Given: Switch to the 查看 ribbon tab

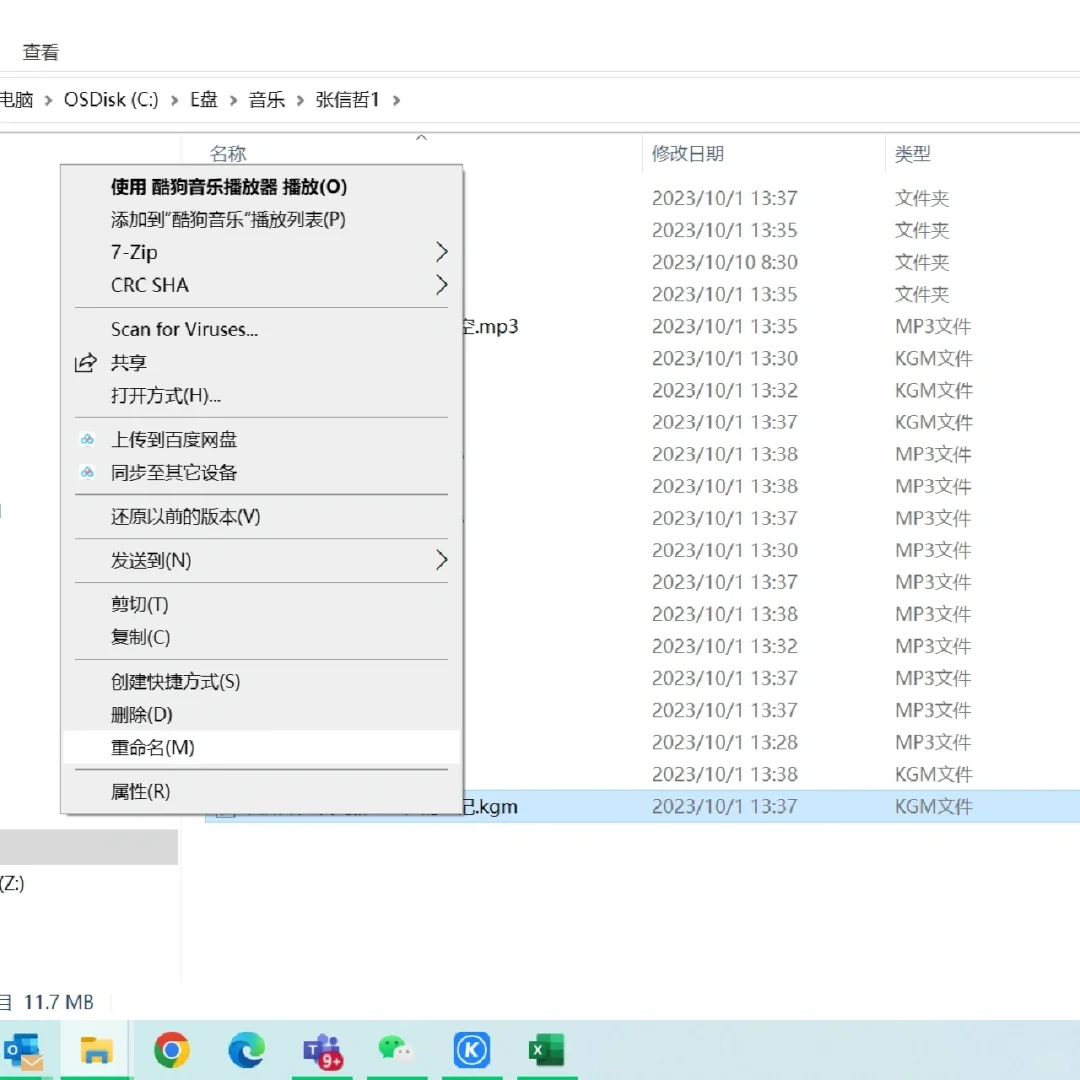Looking at the screenshot, I should tap(39, 52).
